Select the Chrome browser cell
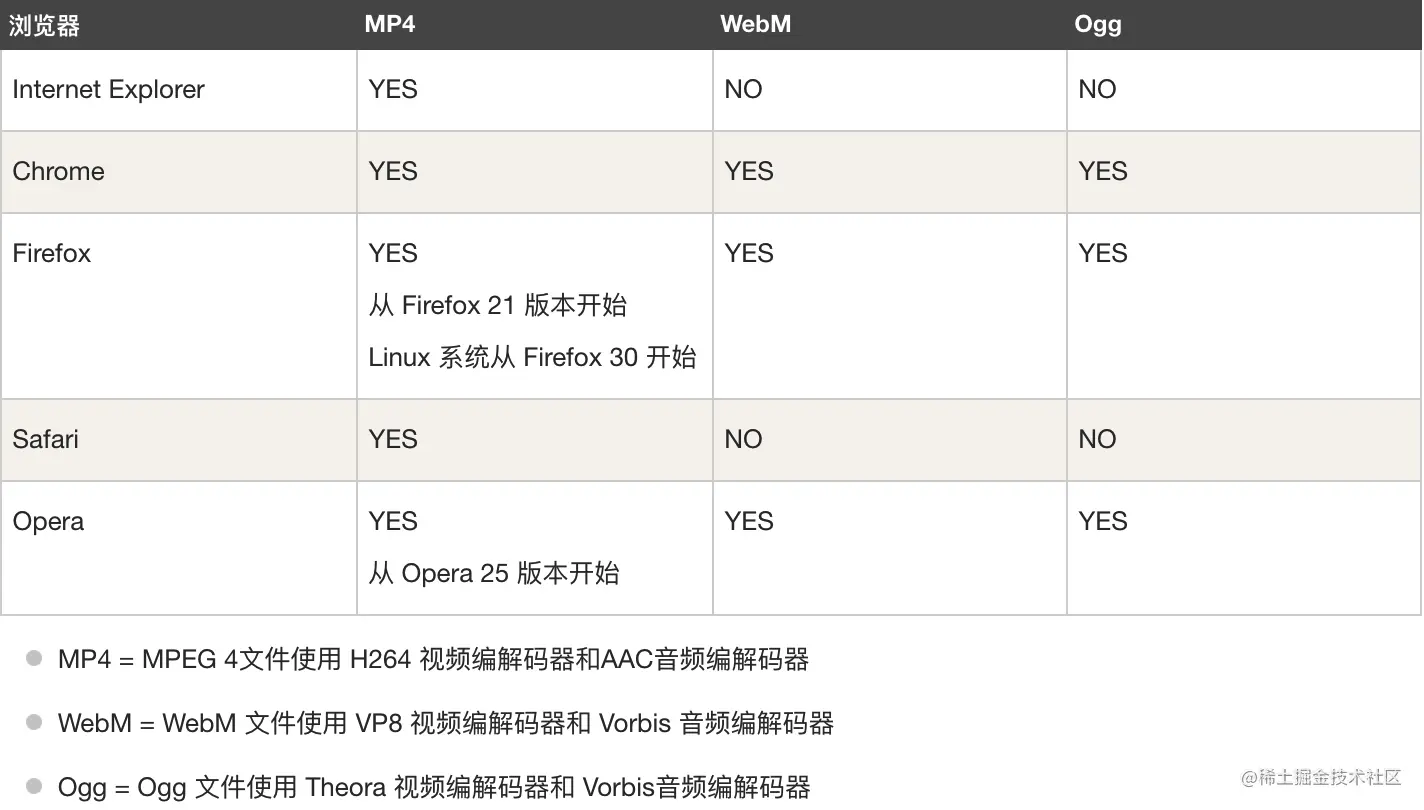This screenshot has width=1424, height=810. click(58, 172)
